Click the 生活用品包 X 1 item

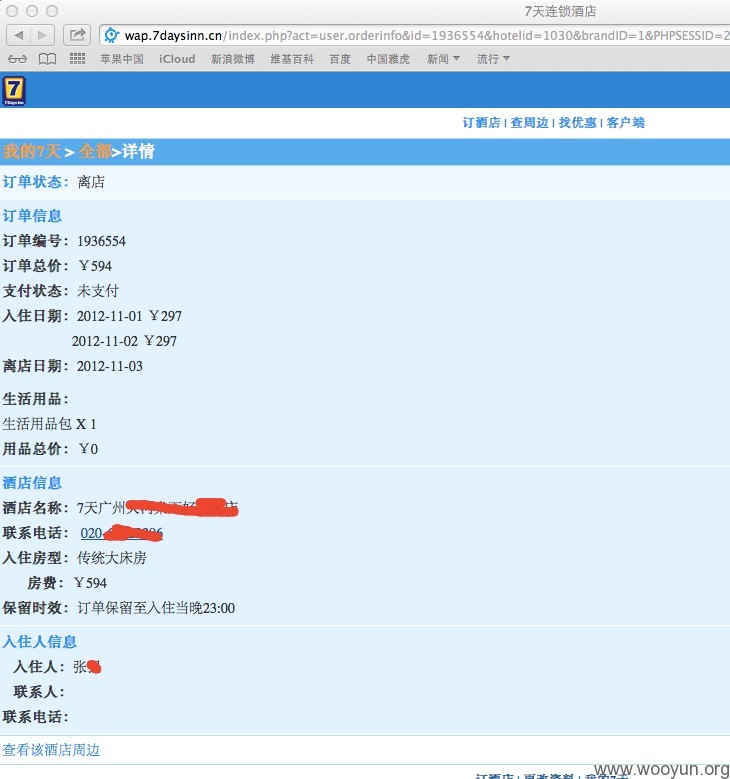(x=49, y=424)
